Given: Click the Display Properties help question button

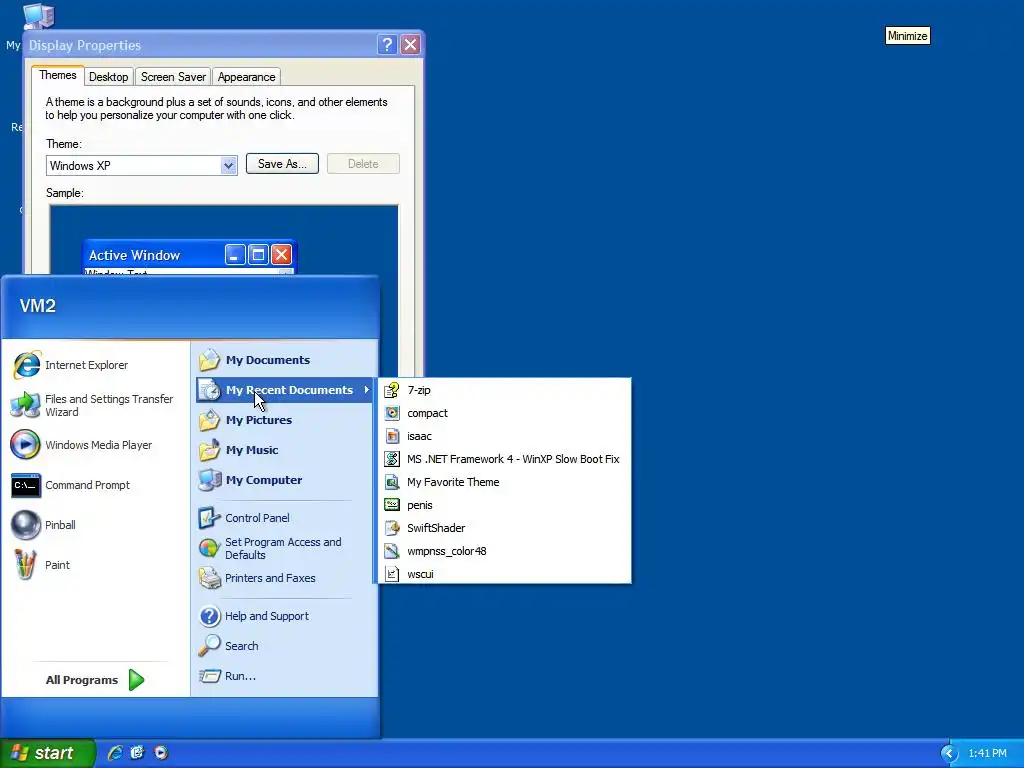Looking at the screenshot, I should [387, 44].
